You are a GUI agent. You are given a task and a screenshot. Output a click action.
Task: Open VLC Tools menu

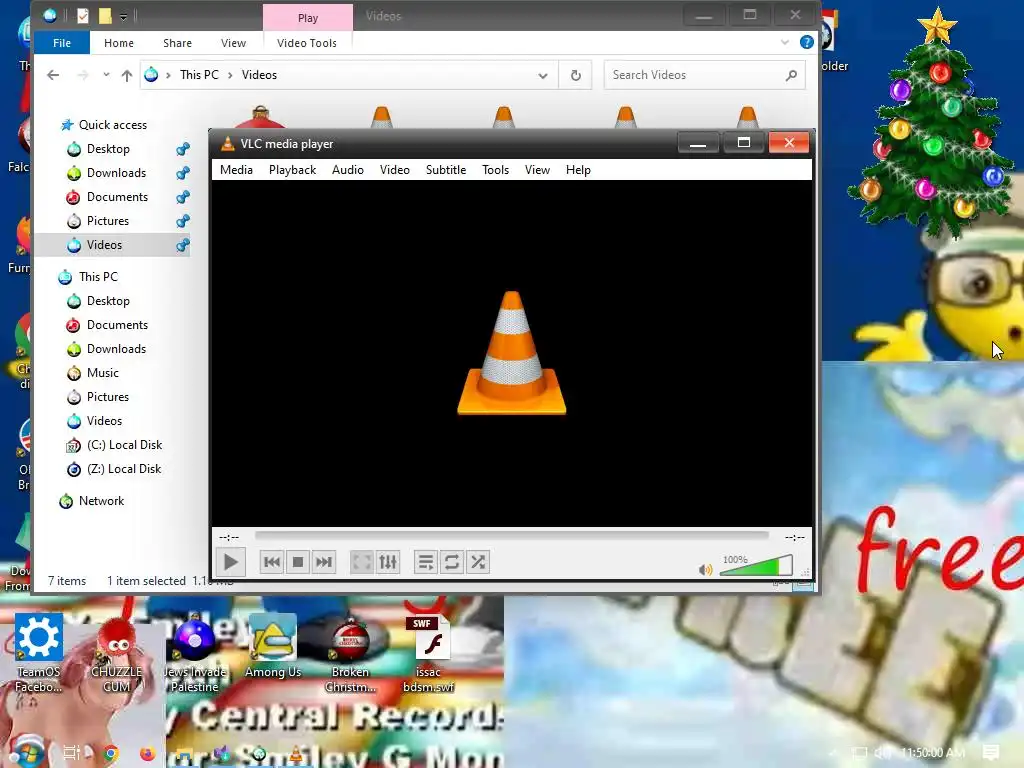(x=496, y=170)
